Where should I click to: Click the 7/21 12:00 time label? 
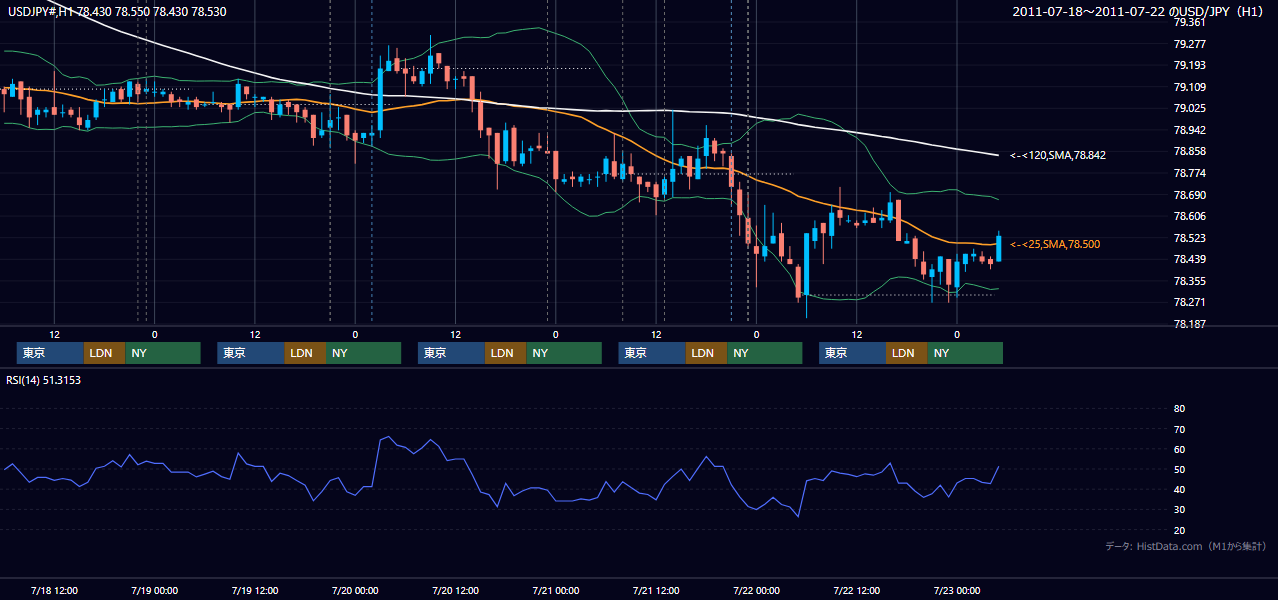[656, 590]
